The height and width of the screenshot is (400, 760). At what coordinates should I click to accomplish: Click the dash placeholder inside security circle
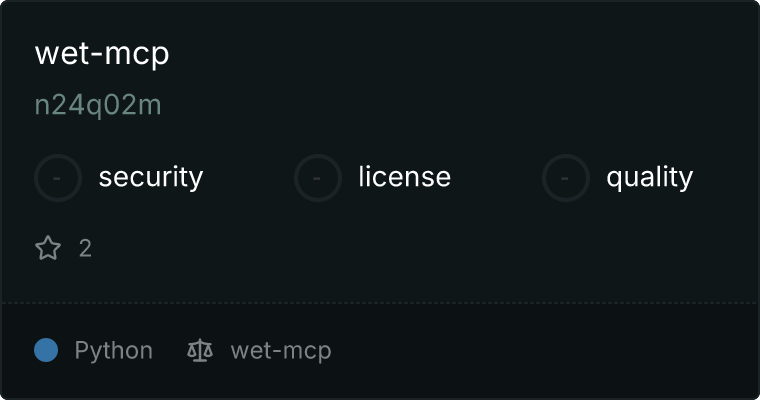(57, 178)
